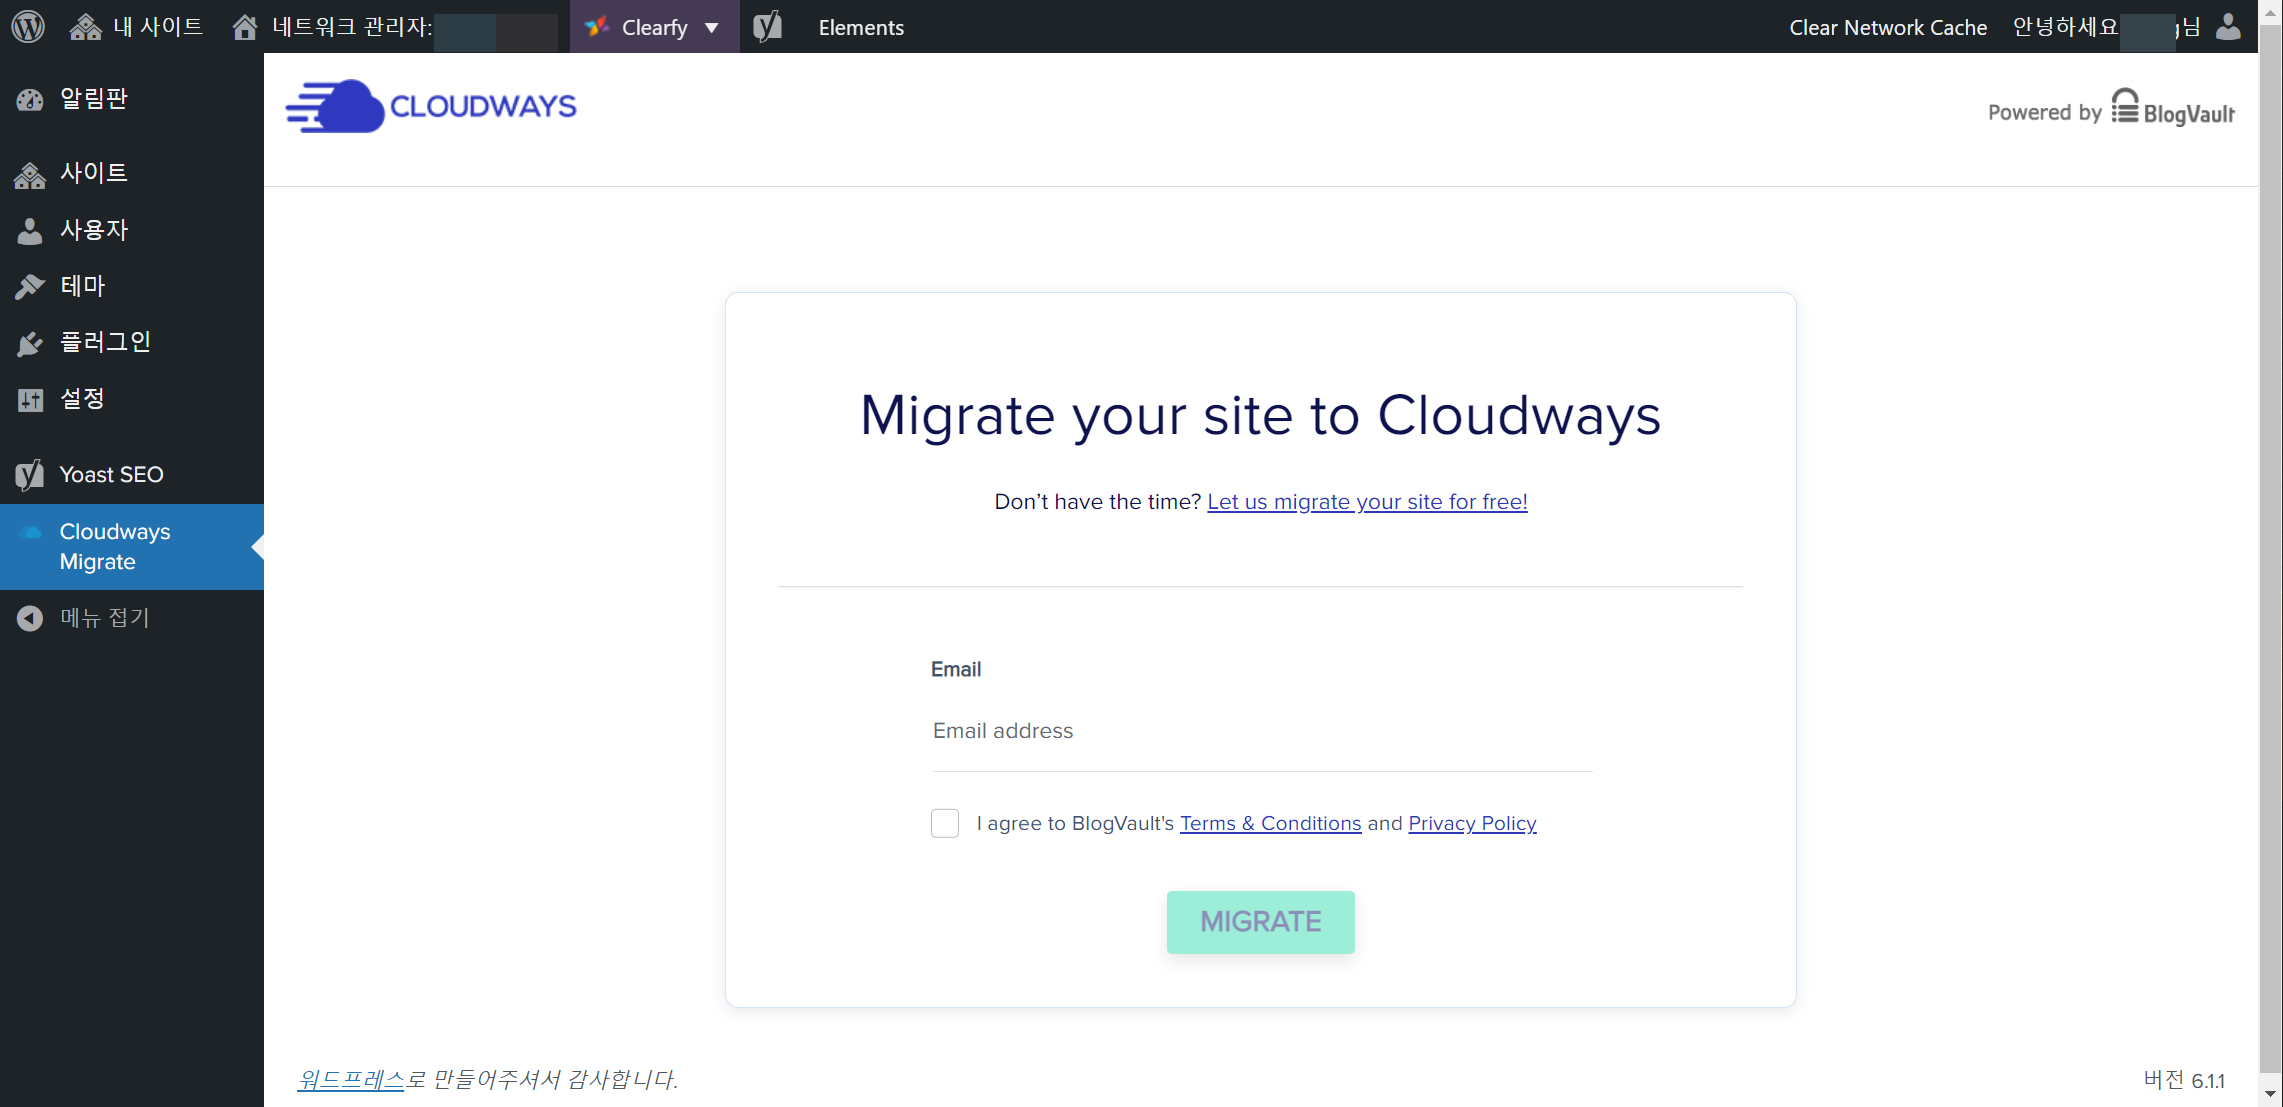
Task: Click the 플러그인 plugins icon
Action: click(x=30, y=343)
